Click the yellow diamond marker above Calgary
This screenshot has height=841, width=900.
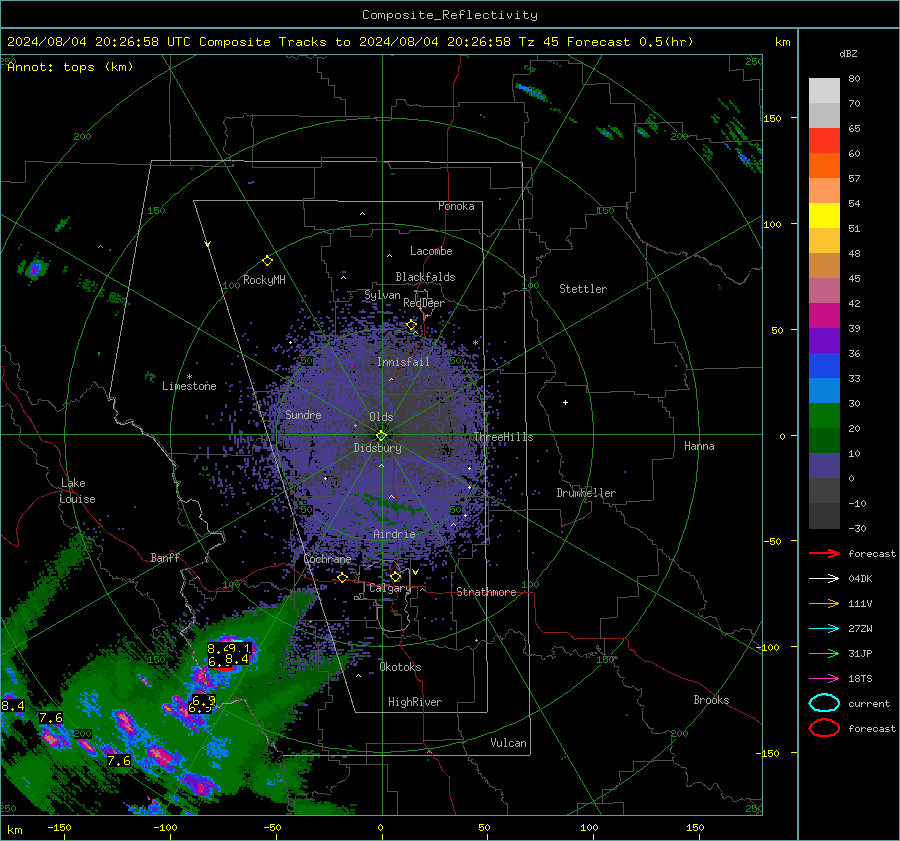click(395, 576)
